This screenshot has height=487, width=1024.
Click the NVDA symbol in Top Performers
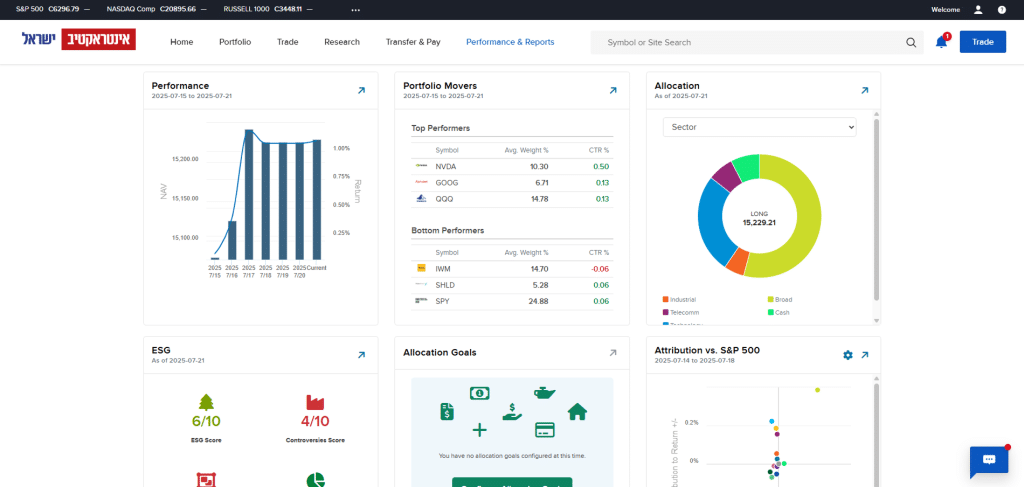click(446, 166)
